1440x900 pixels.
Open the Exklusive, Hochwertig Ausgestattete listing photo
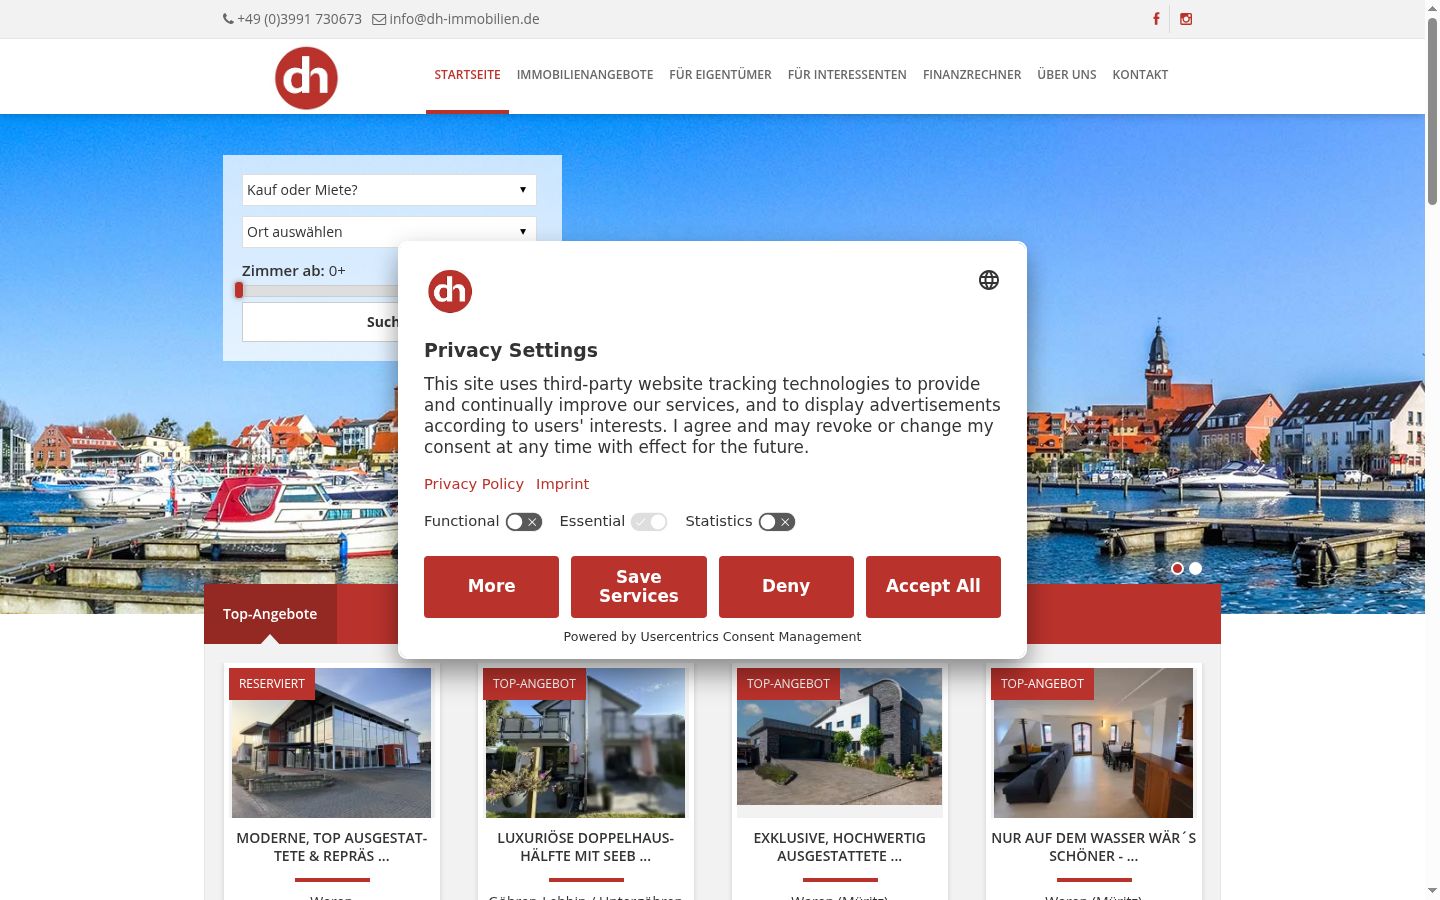pos(839,737)
